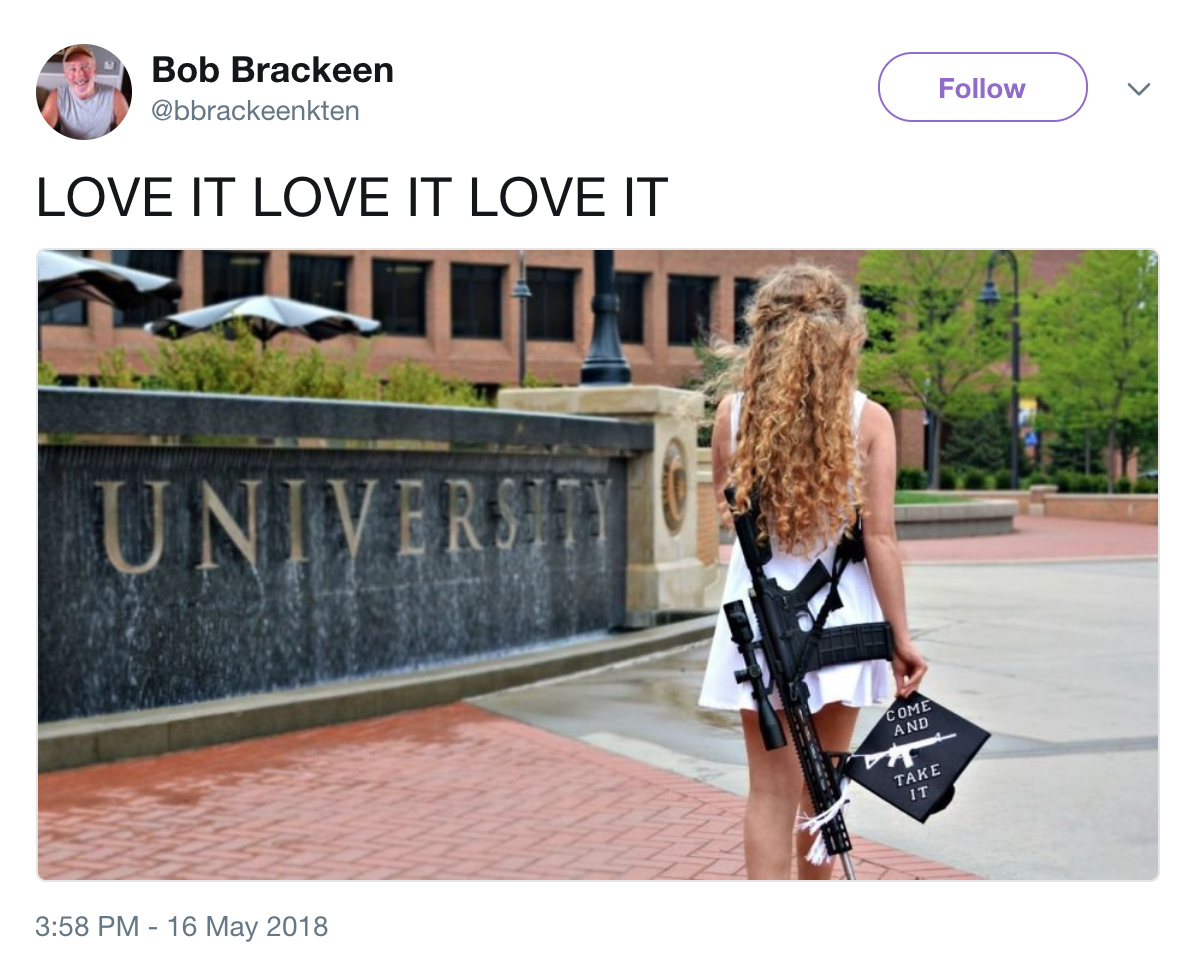The height and width of the screenshot is (962, 1198).
Task: Click the woman's curly hair in the photo
Action: tap(798, 405)
